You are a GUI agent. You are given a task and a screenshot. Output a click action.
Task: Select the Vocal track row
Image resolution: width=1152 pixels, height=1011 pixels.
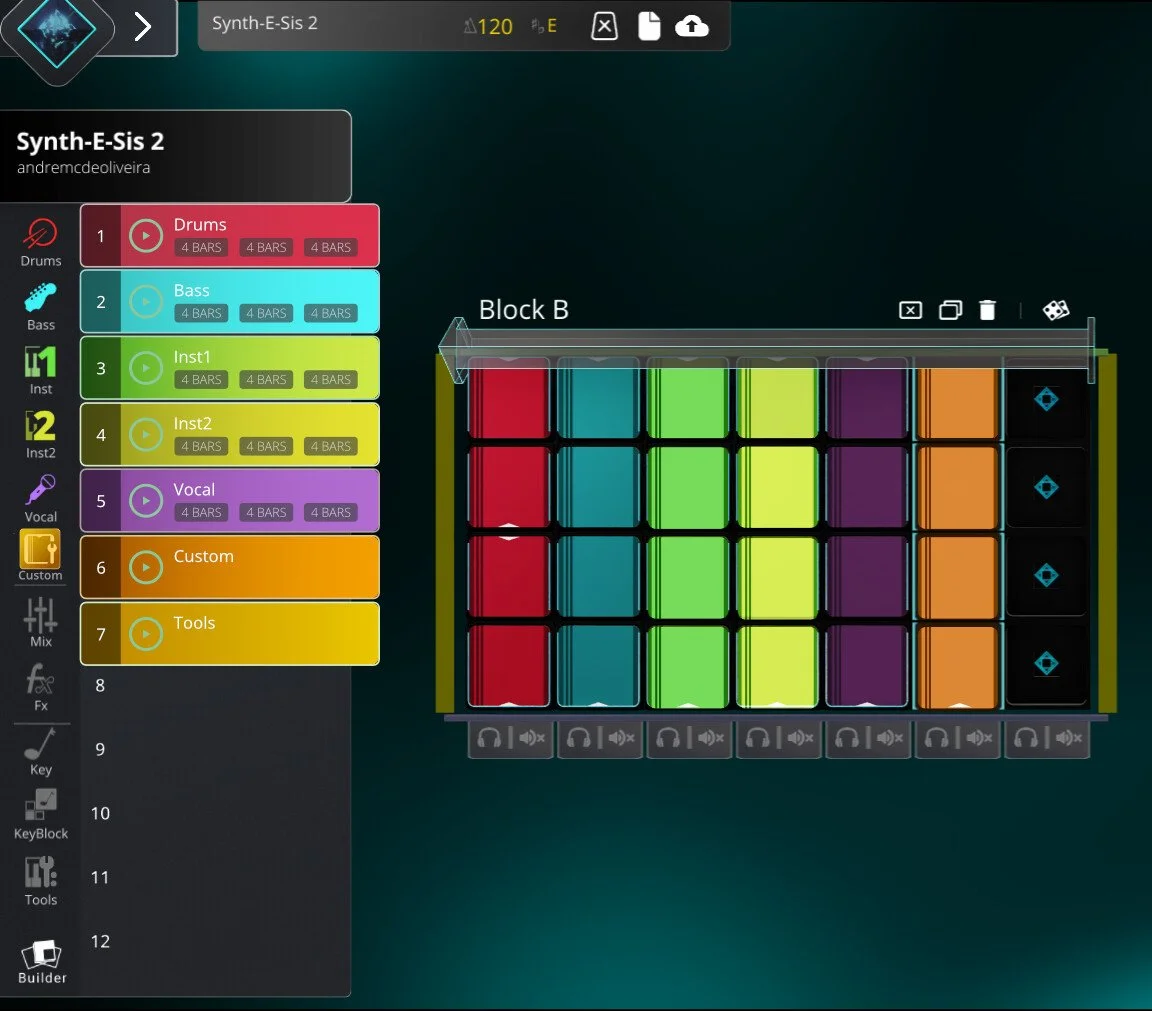[230, 500]
